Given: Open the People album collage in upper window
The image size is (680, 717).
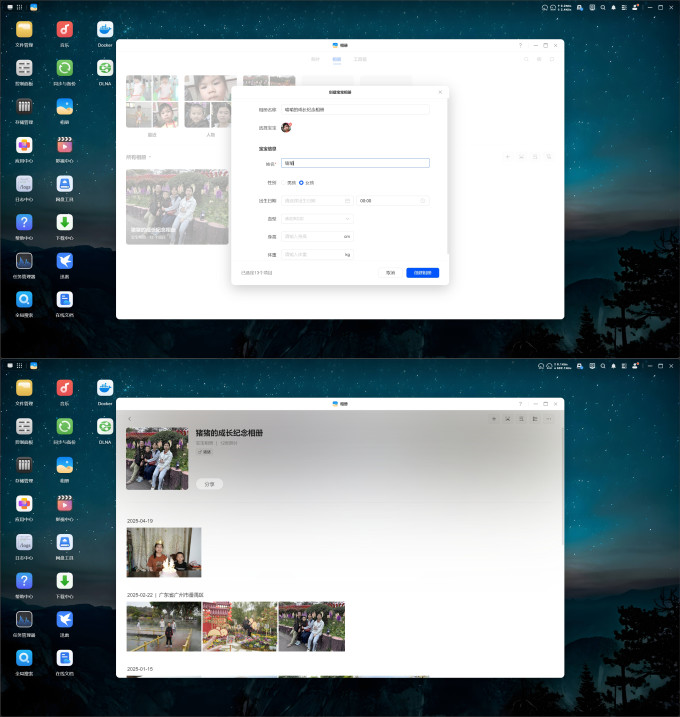Looking at the screenshot, I should coord(208,101).
